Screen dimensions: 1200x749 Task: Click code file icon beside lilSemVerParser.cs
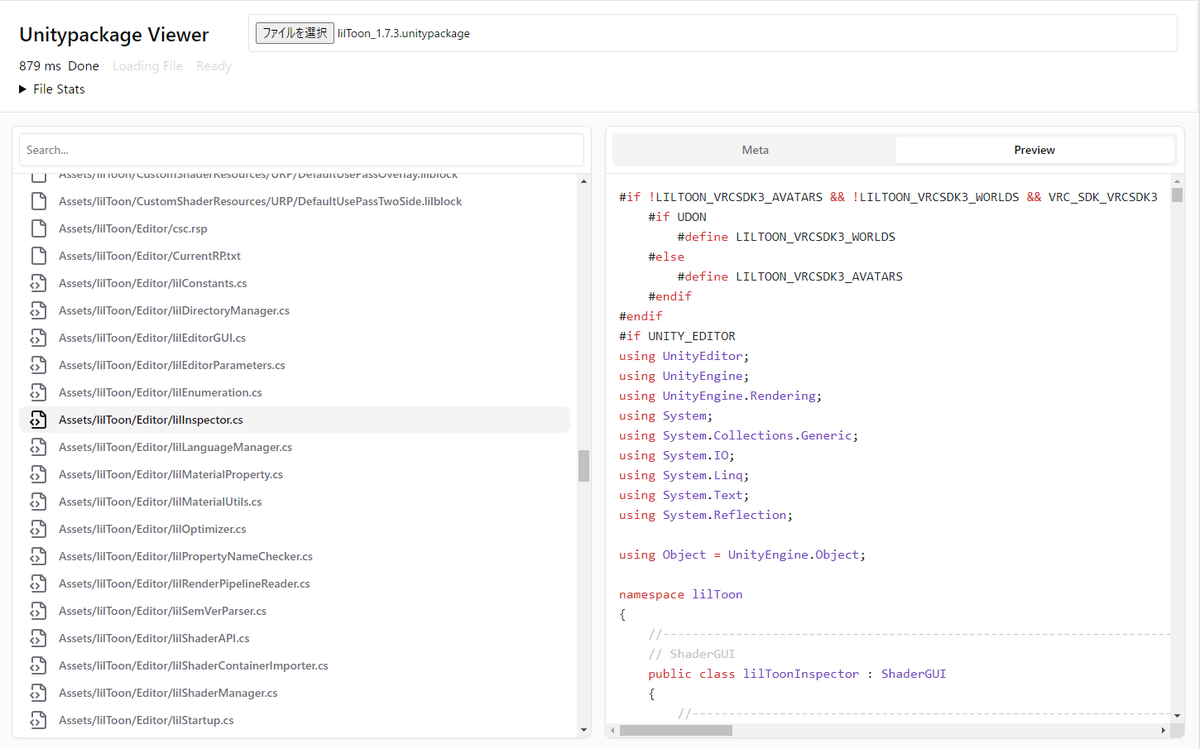point(38,611)
